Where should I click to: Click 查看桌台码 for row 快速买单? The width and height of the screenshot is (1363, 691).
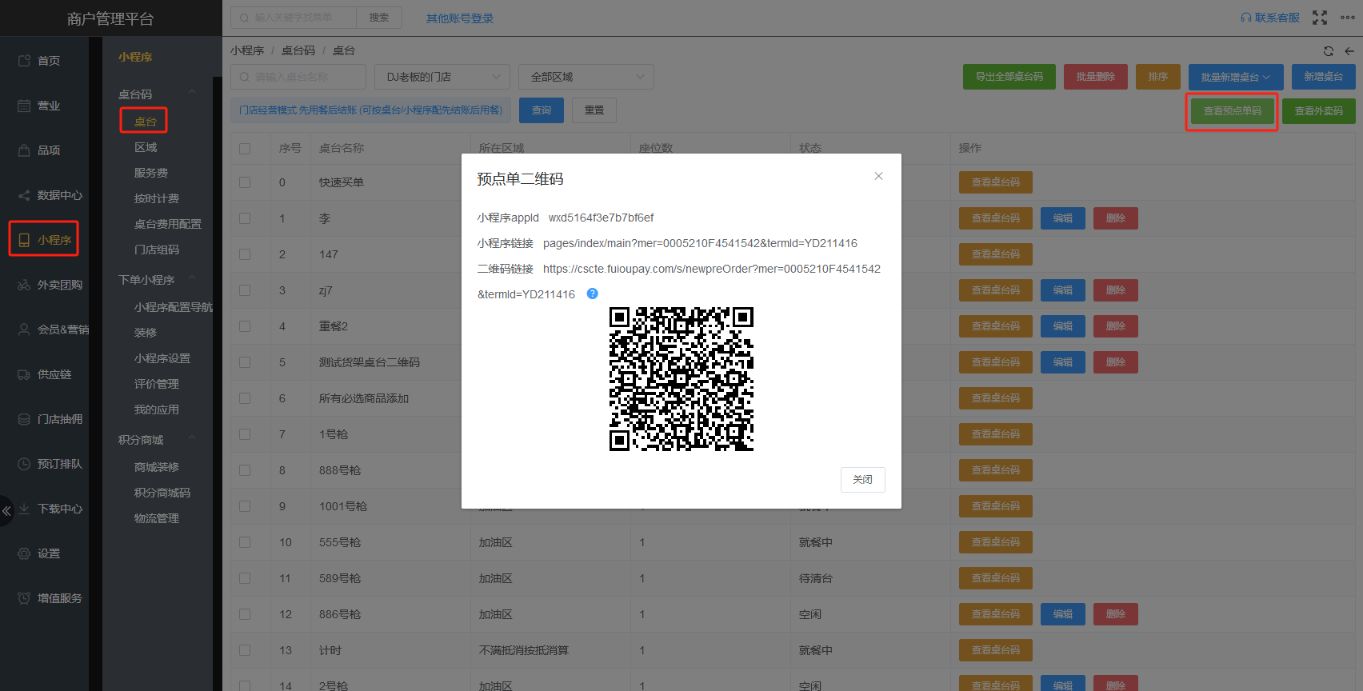point(996,182)
